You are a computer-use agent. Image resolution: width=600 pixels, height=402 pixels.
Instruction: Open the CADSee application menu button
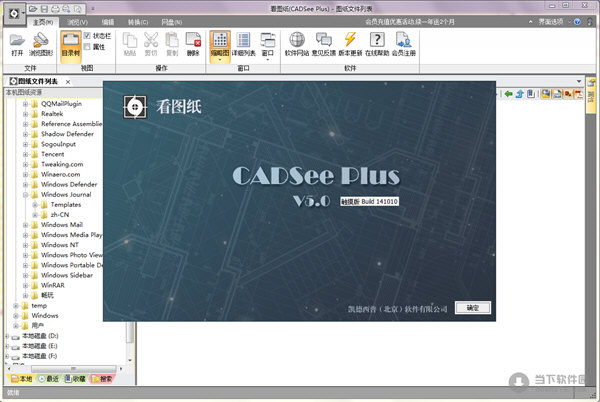pyautogui.click(x=15, y=14)
